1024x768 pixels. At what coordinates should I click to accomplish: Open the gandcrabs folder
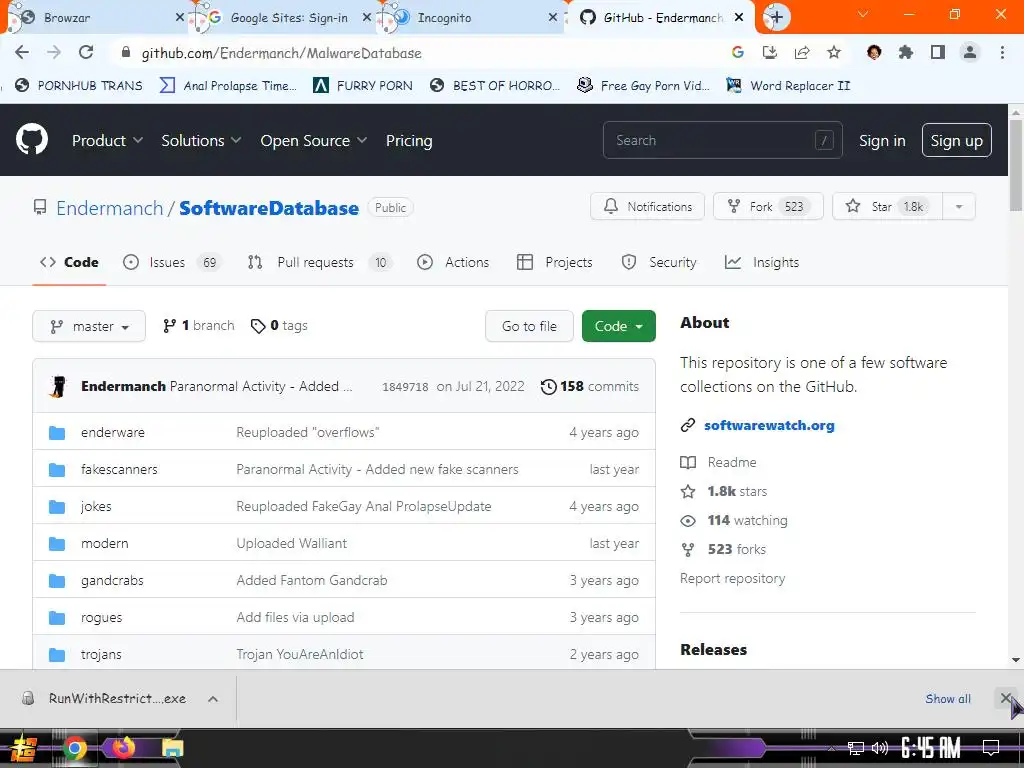point(112,580)
